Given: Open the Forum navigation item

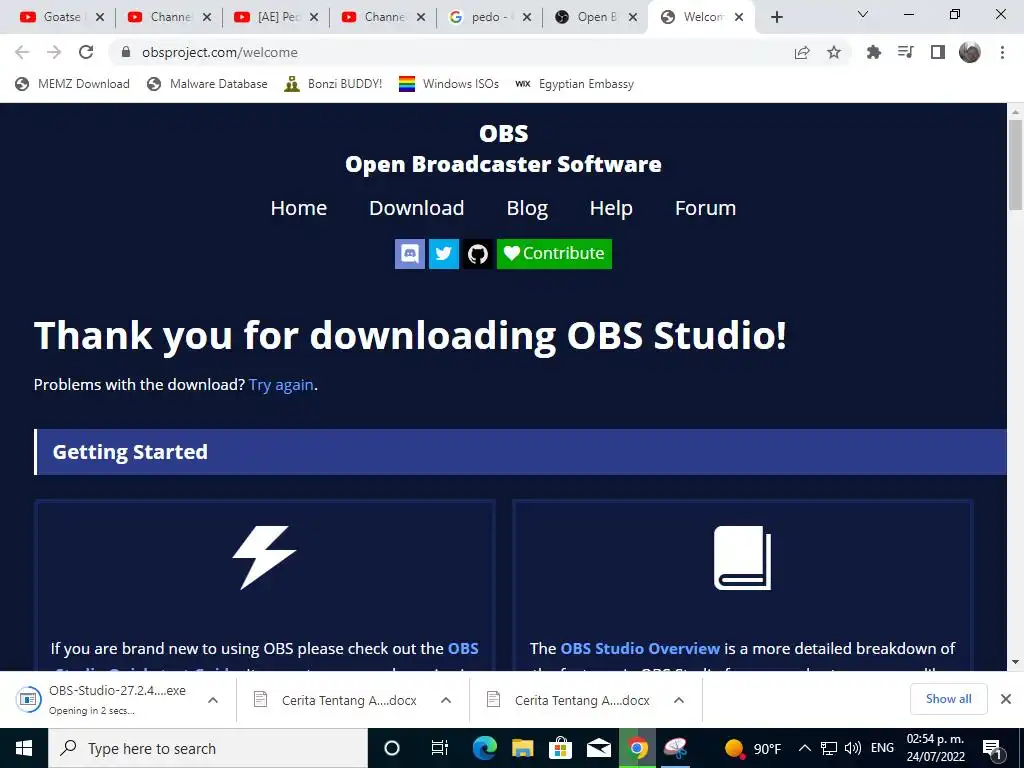Looking at the screenshot, I should 705,208.
